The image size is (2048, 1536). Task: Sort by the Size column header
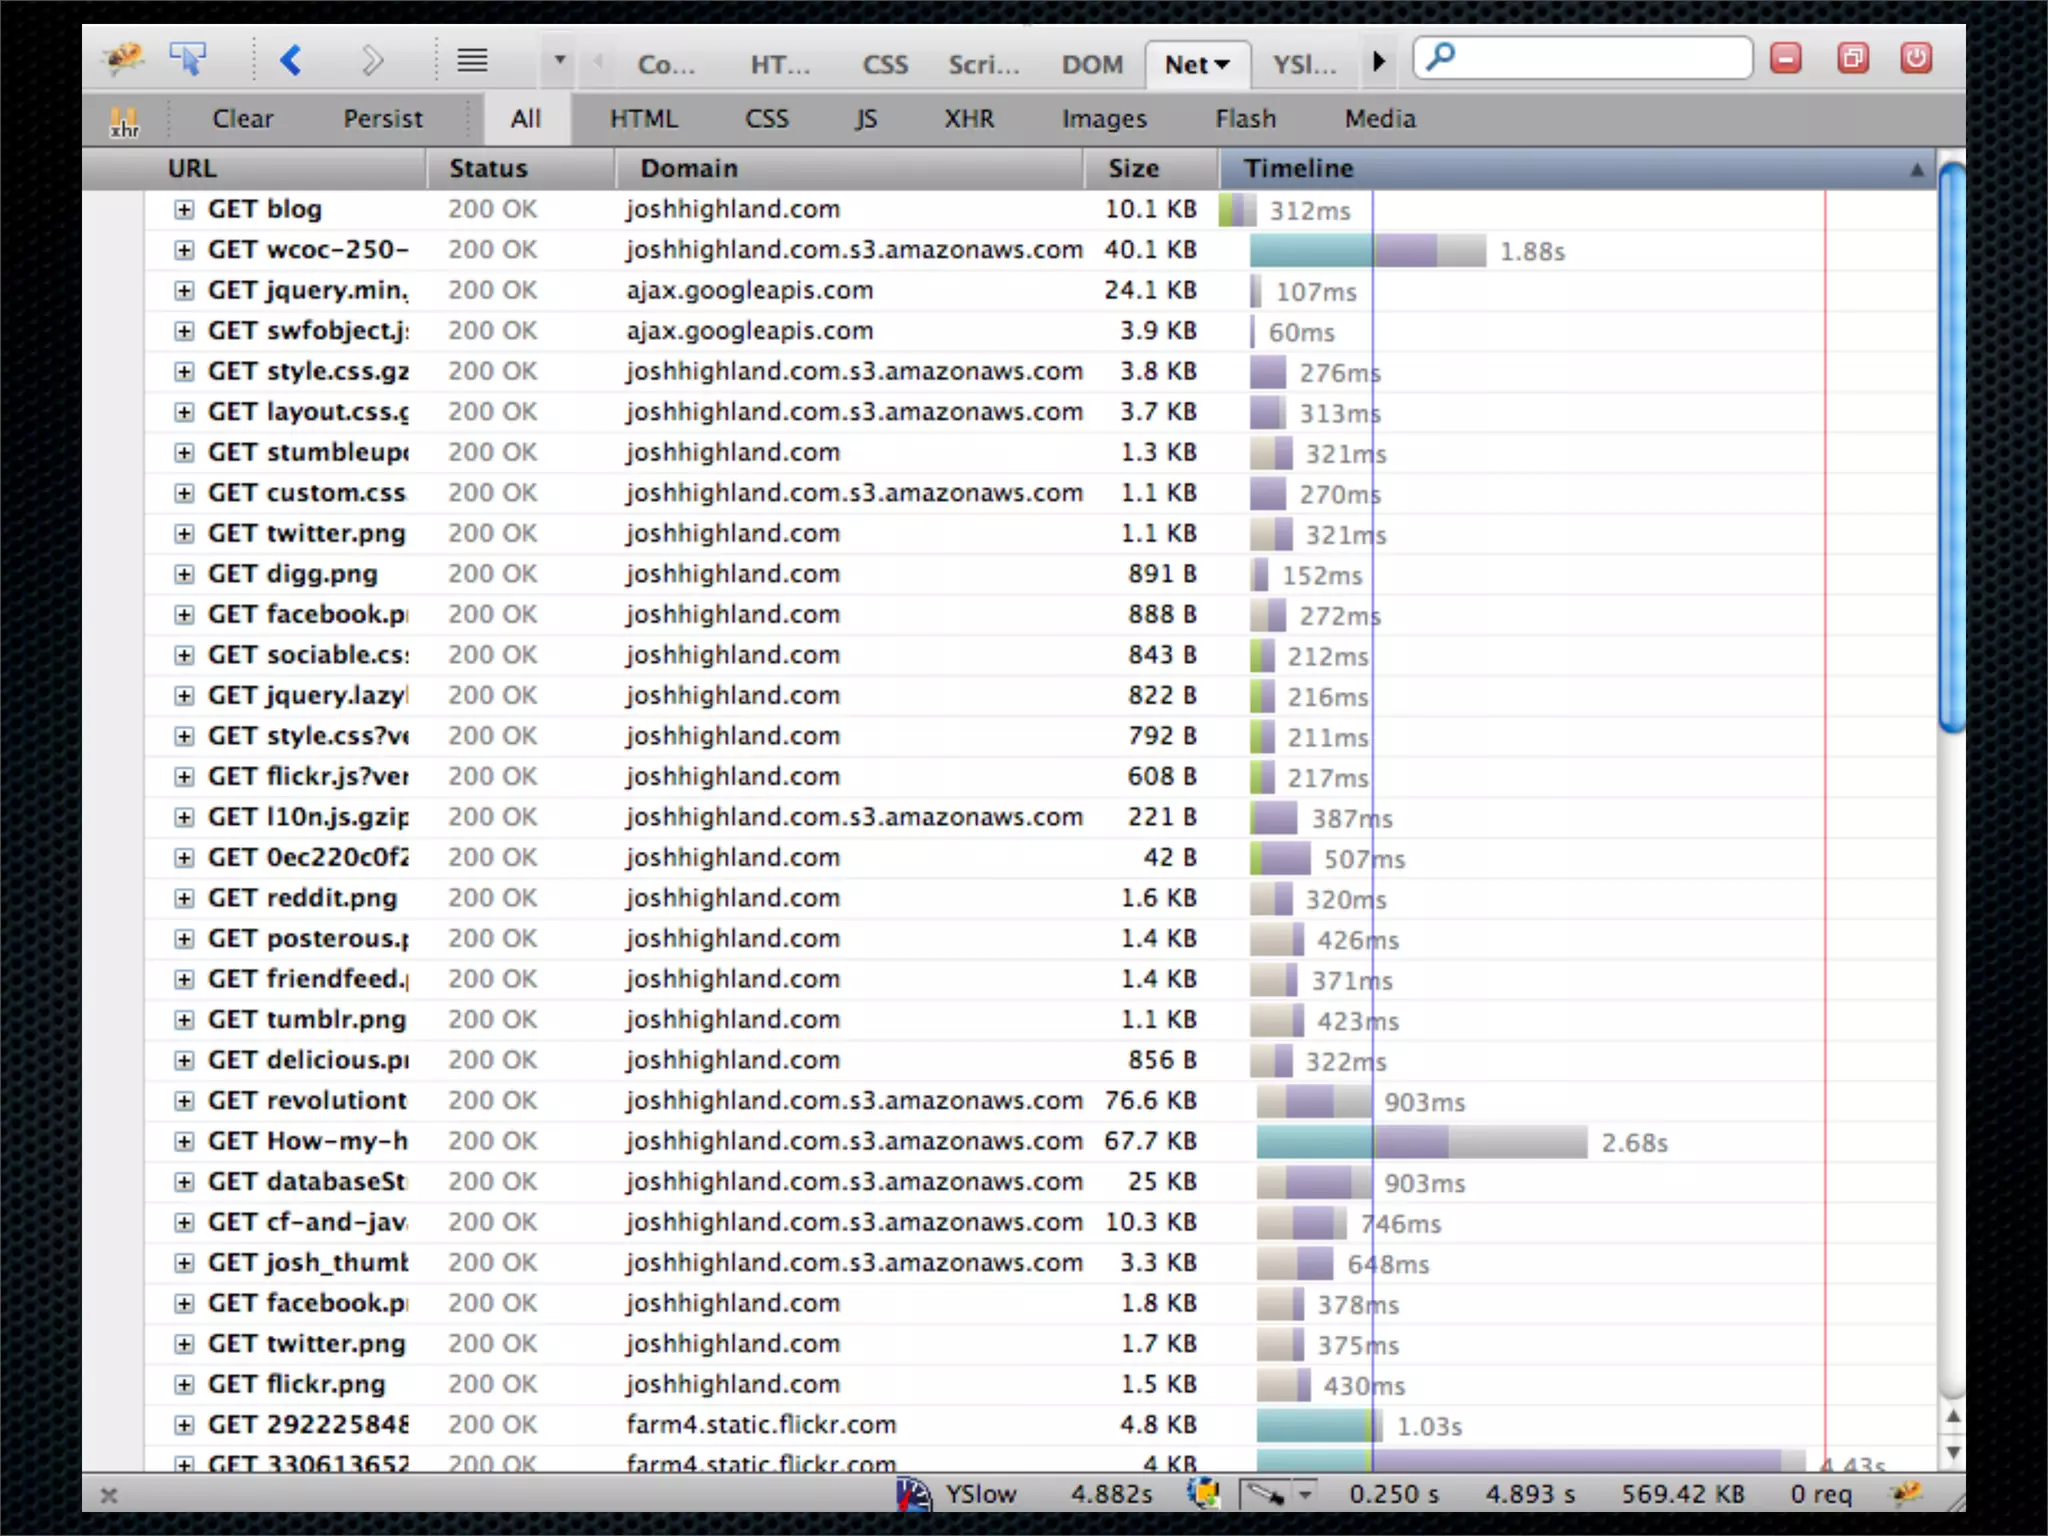1132,168
